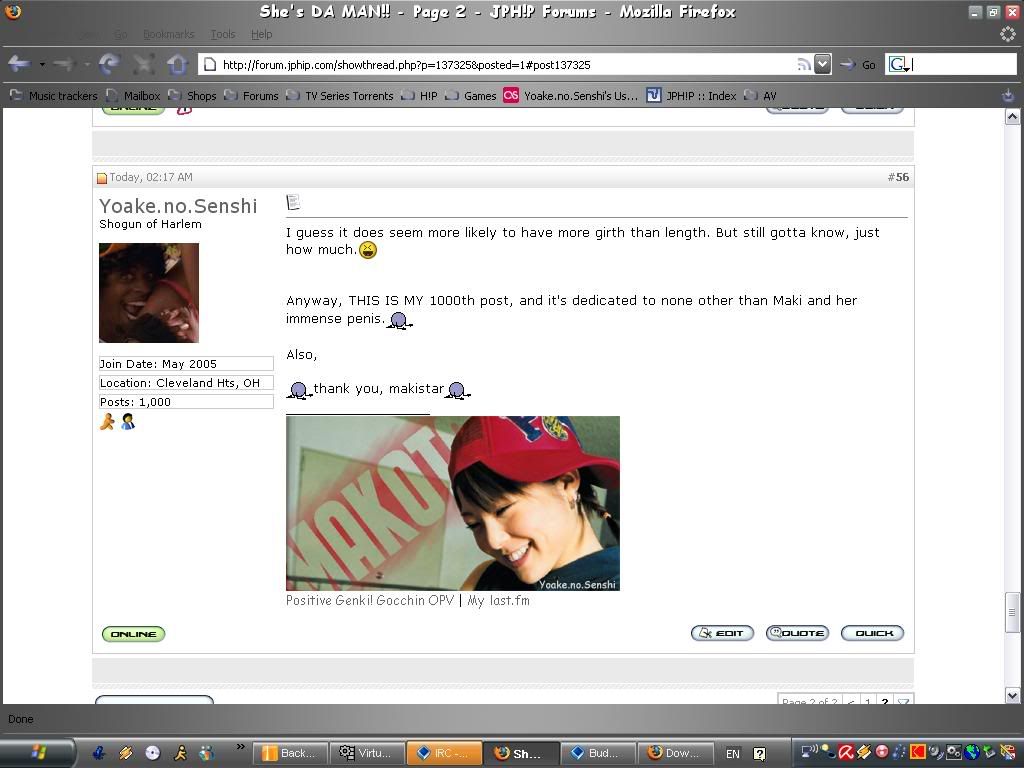This screenshot has width=1024, height=768.
Task: Open the CD disc quick launch icon
Action: tap(152, 753)
